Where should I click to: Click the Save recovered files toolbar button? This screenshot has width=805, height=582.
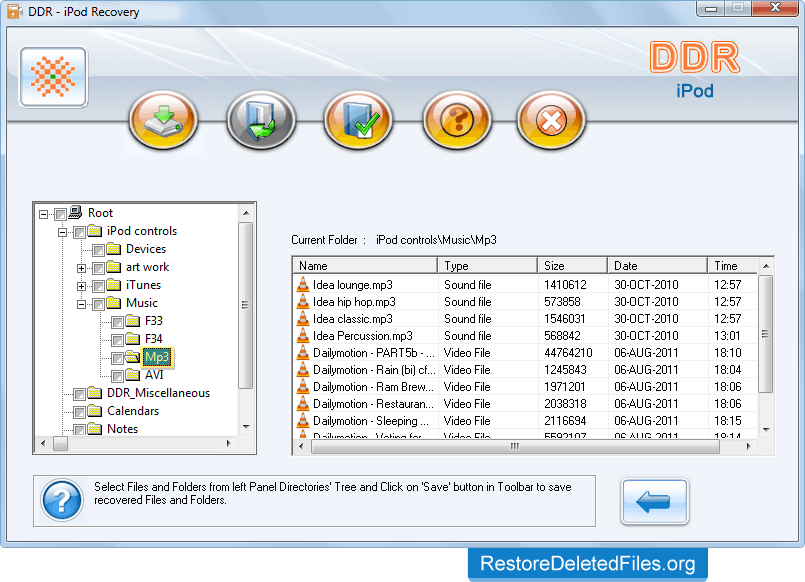pyautogui.click(x=163, y=121)
